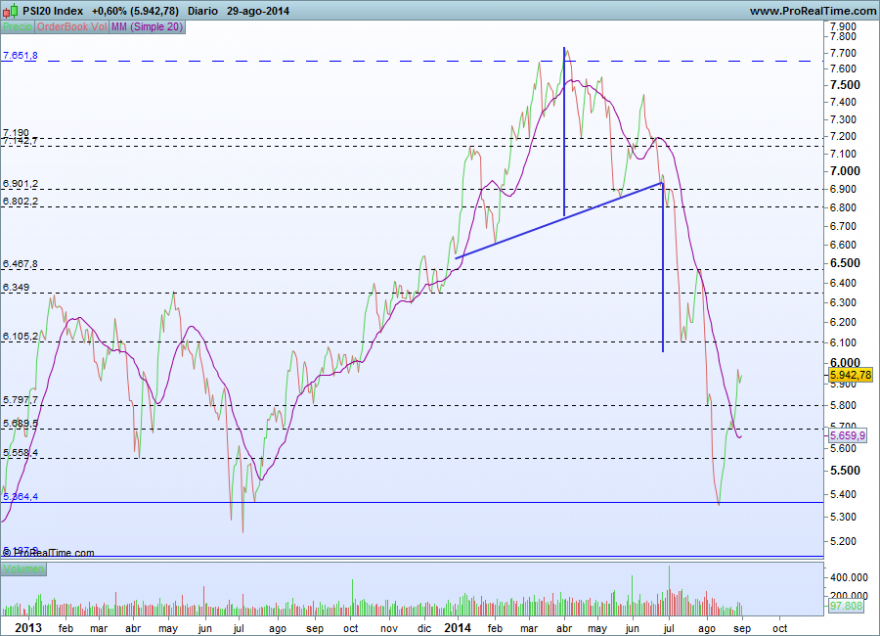Click the oct label at far right of axis
Image resolution: width=880 pixels, height=636 pixels.
coord(780,628)
